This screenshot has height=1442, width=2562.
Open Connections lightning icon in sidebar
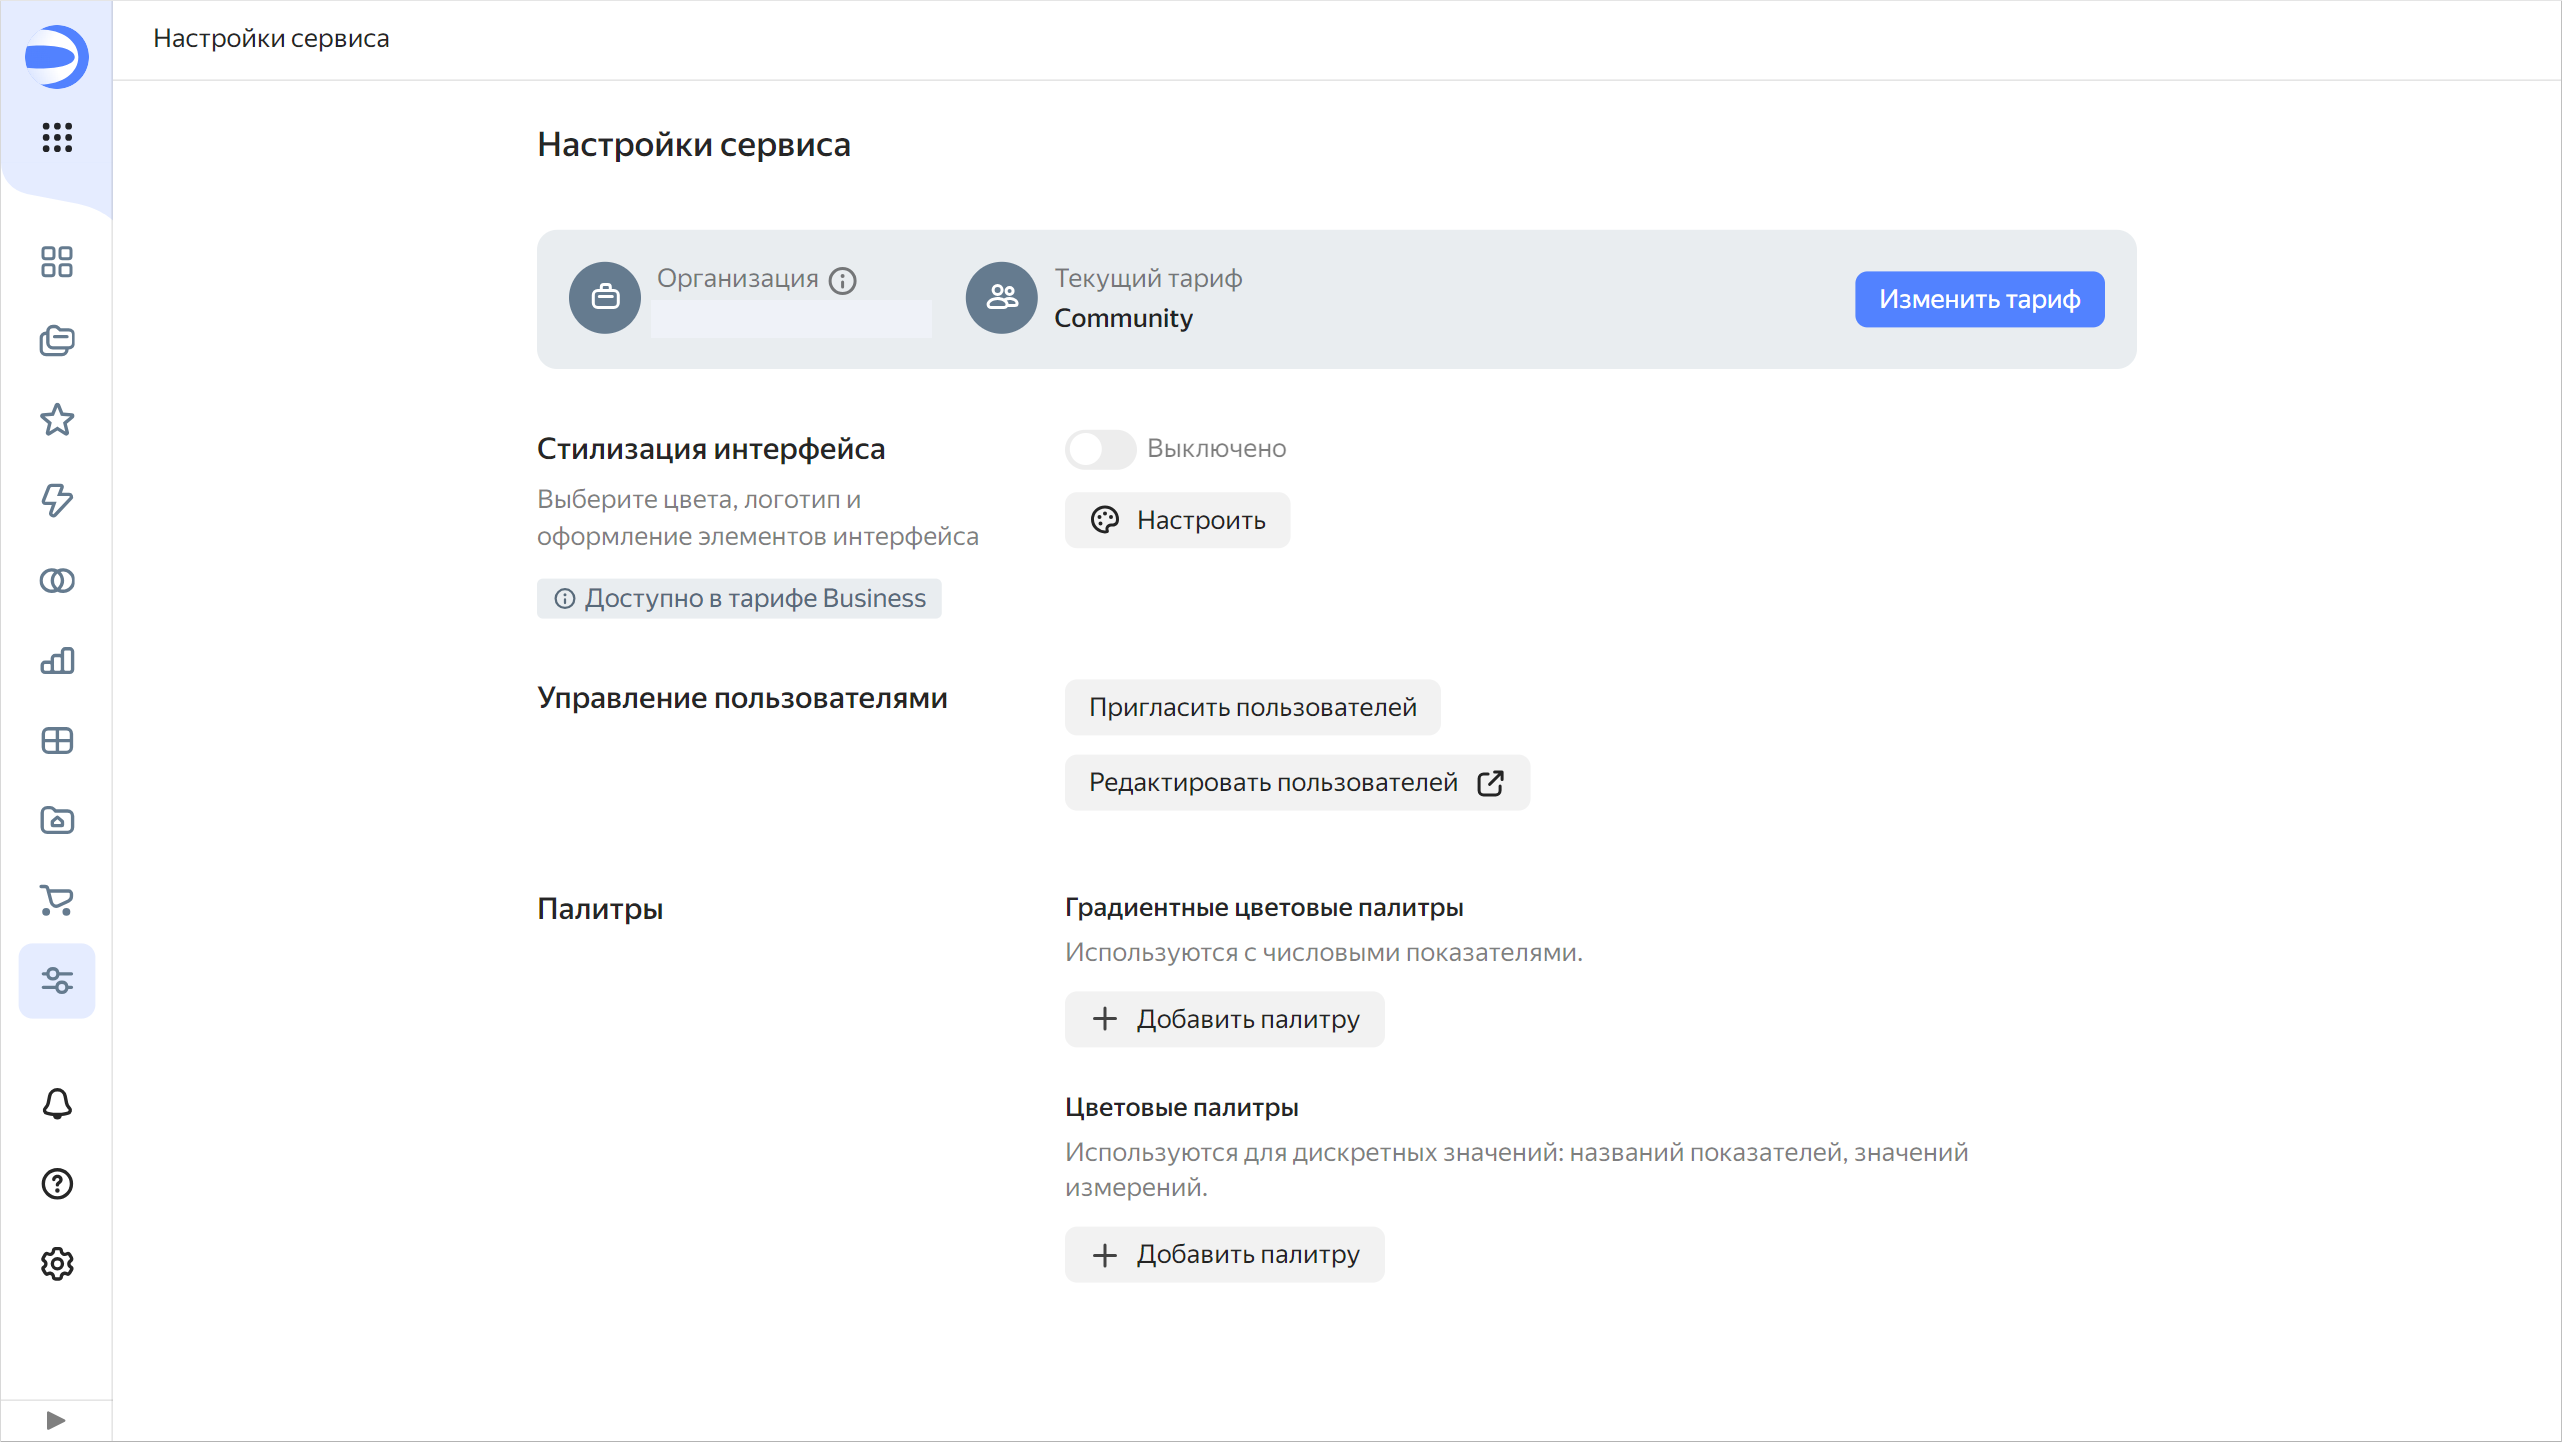point(57,500)
